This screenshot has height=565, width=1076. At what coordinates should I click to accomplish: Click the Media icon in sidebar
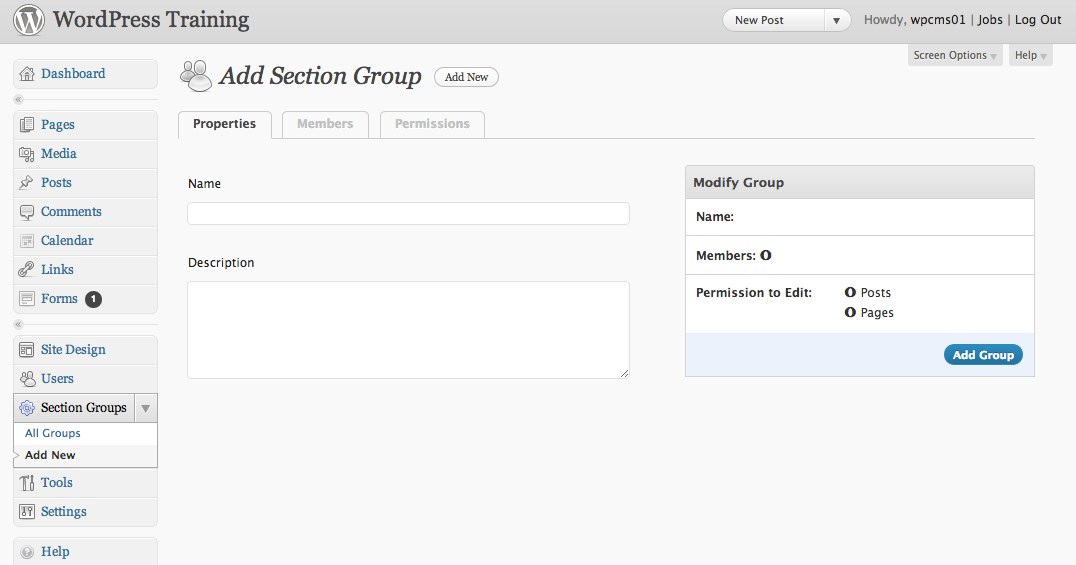[27, 154]
